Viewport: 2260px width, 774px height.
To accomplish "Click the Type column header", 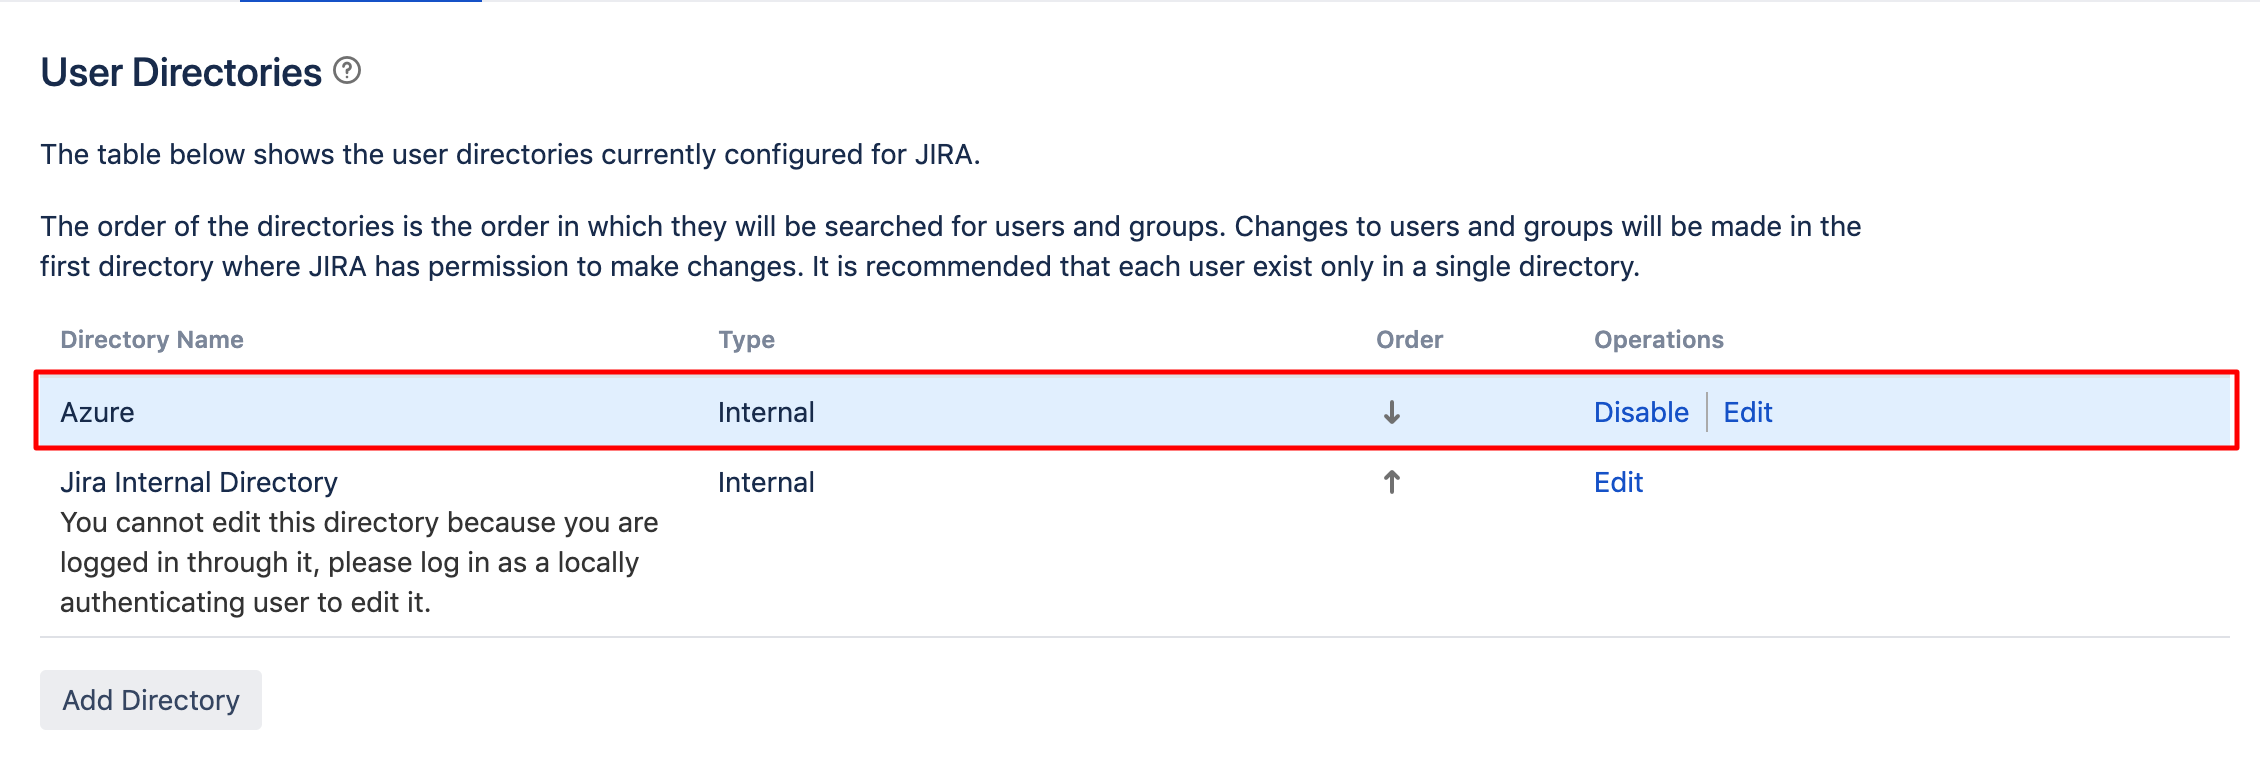I will point(746,340).
